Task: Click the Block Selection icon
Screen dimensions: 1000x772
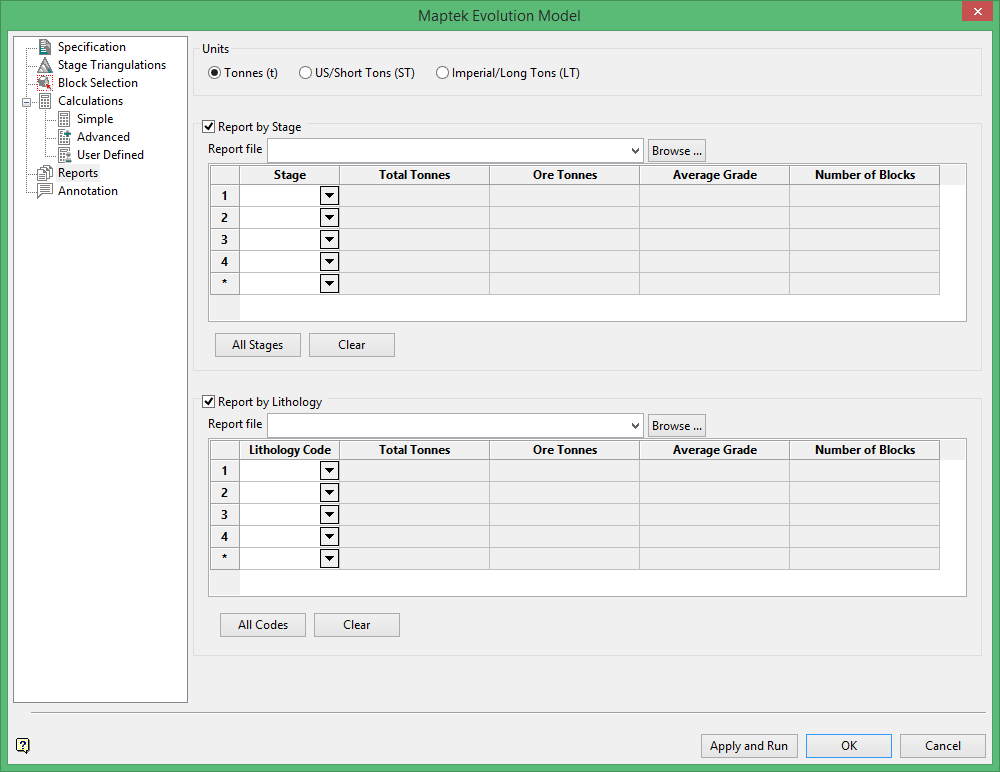Action: tap(44, 83)
